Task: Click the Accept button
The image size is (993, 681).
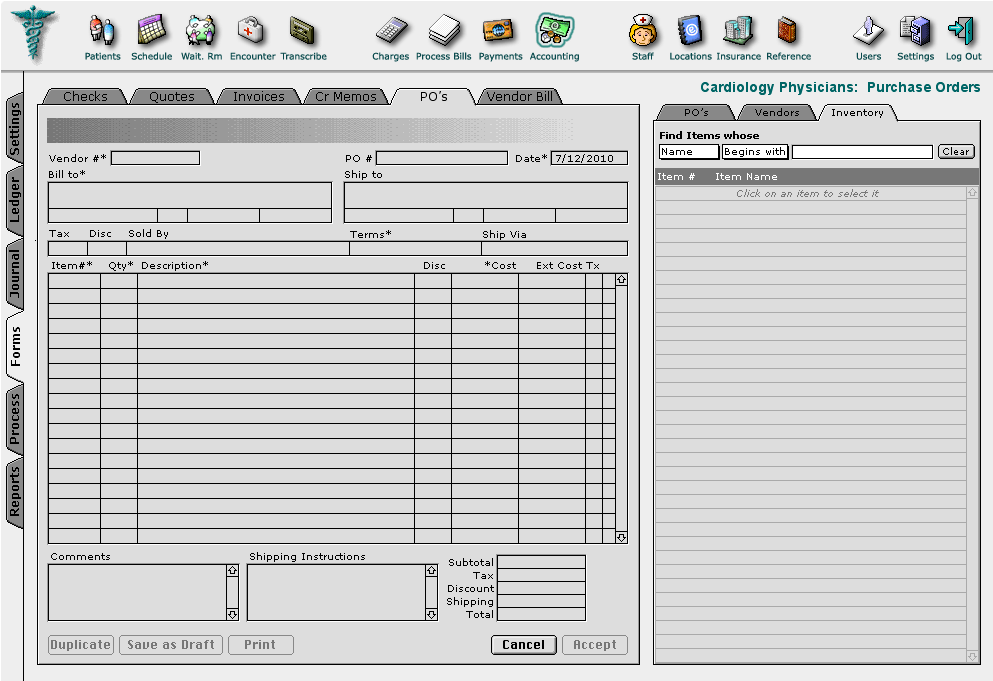Action: tap(595, 644)
